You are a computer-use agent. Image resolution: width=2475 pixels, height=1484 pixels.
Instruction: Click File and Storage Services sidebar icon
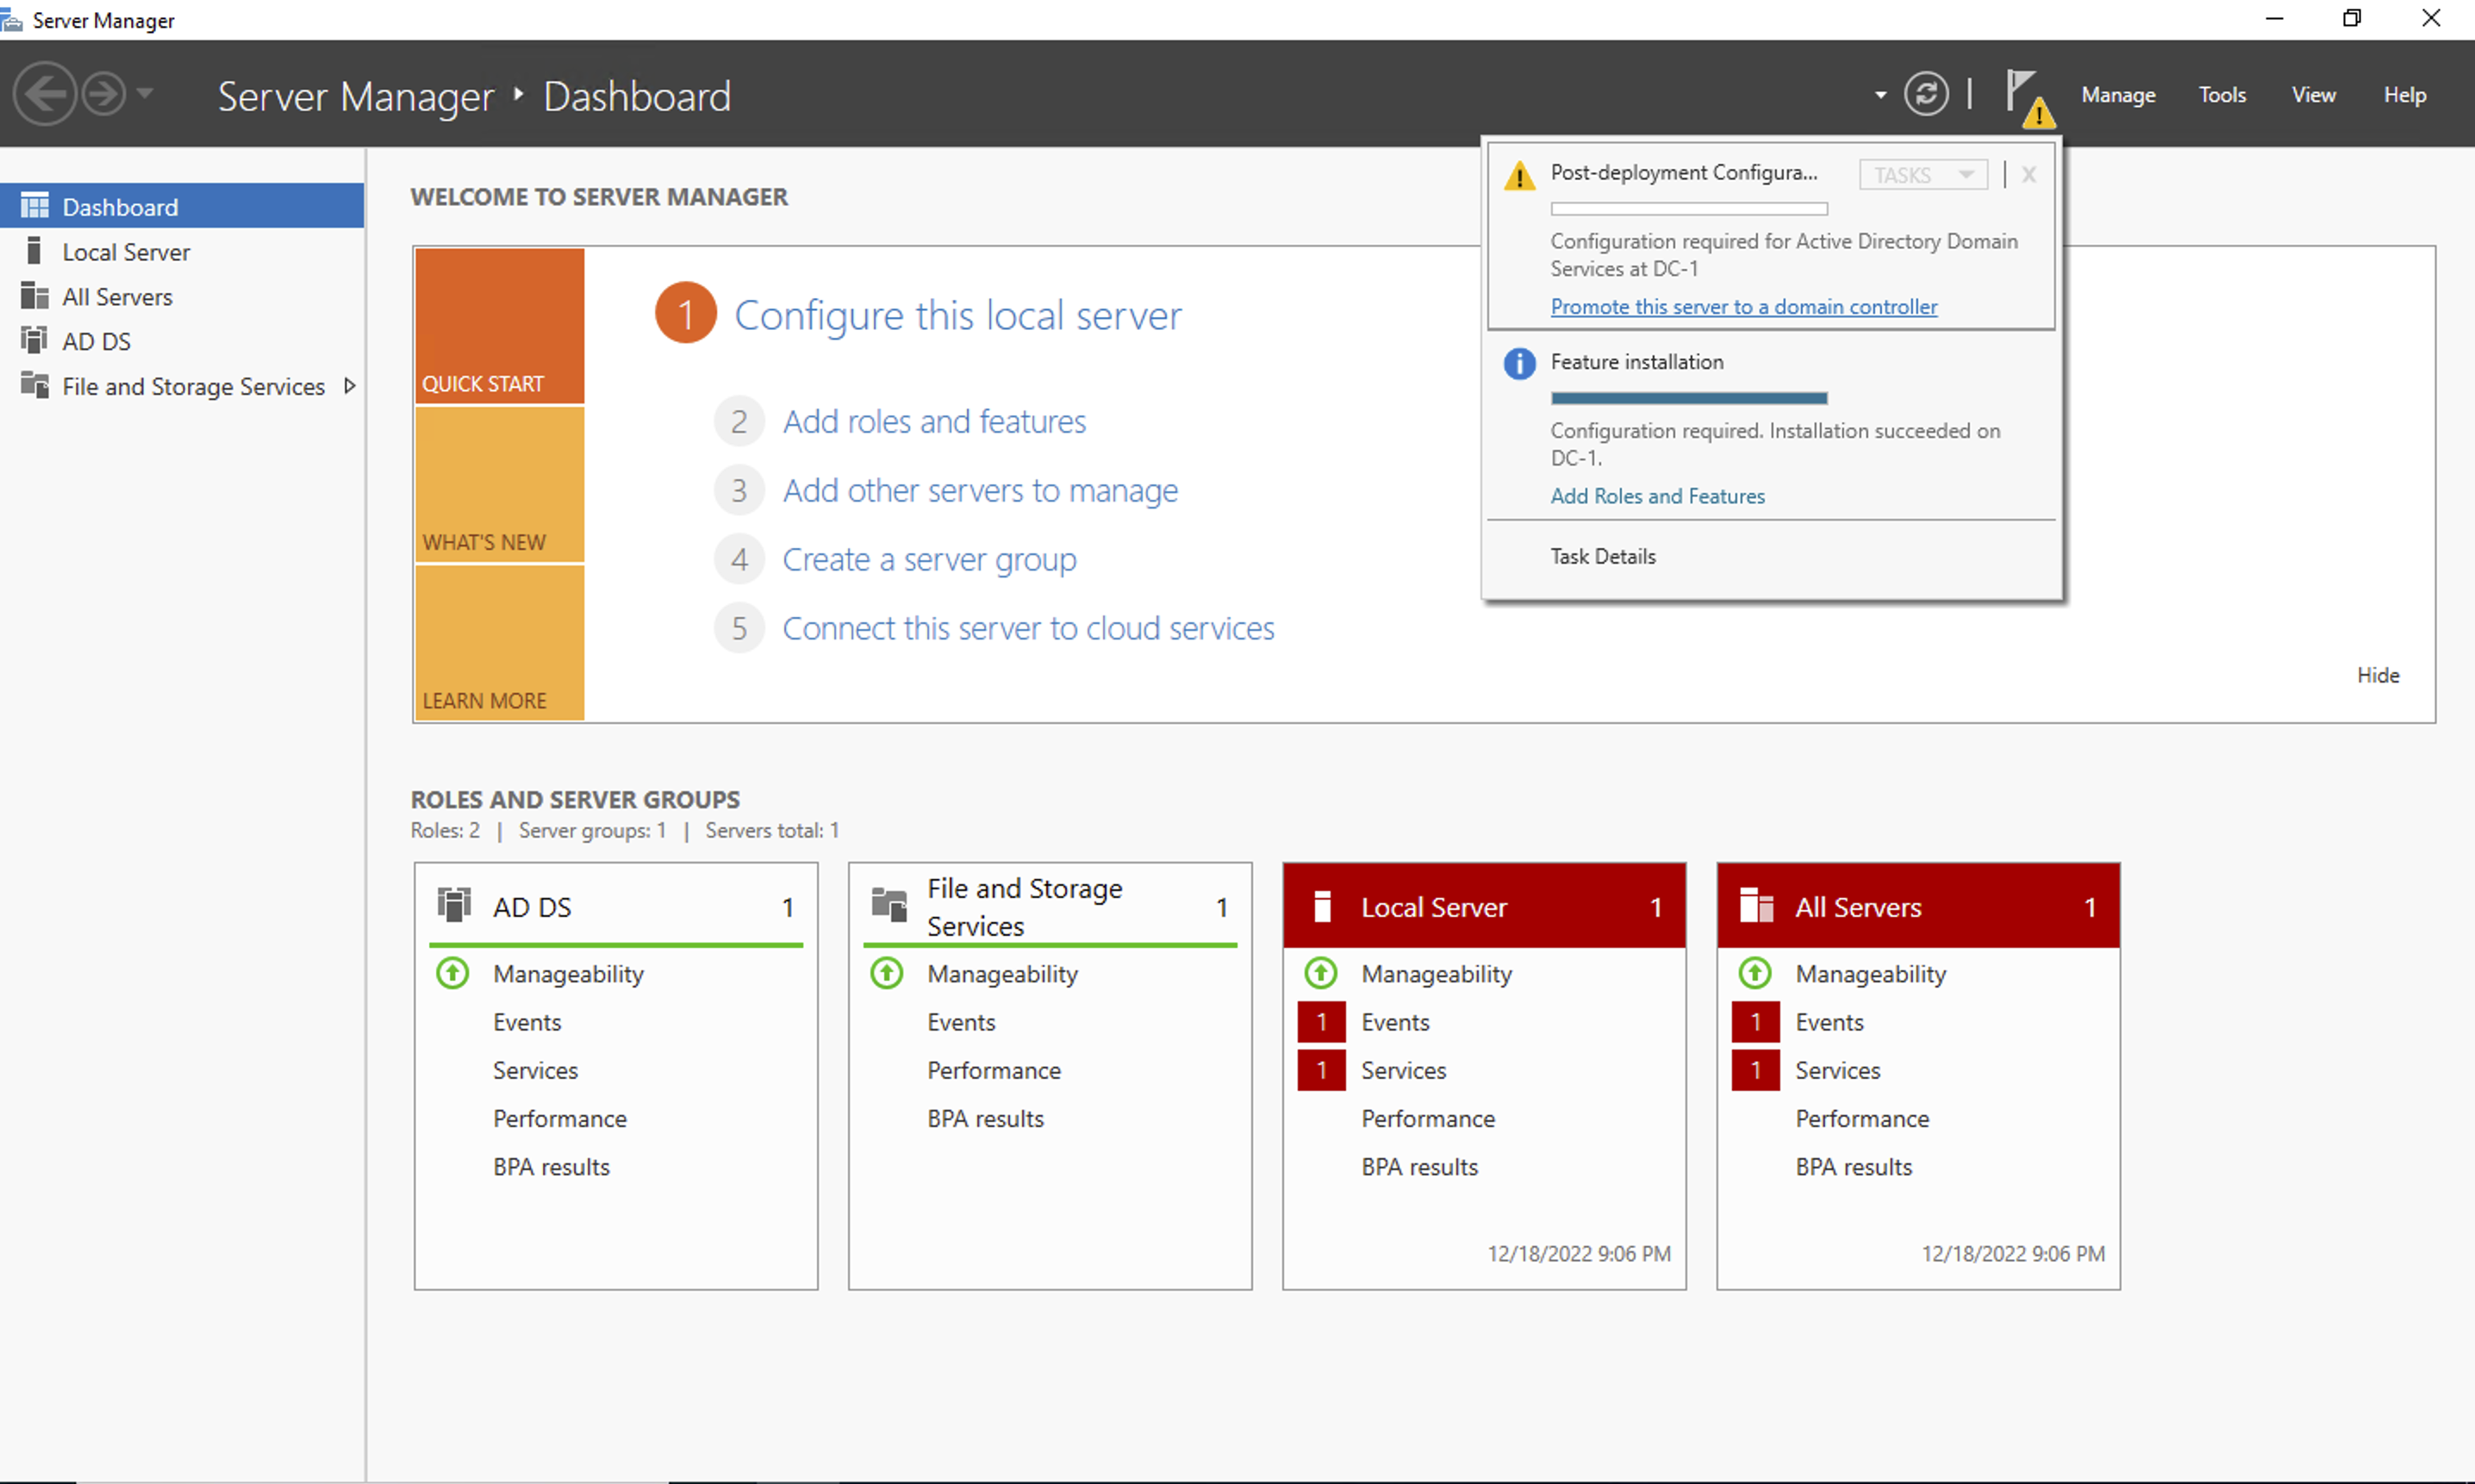pos(35,386)
